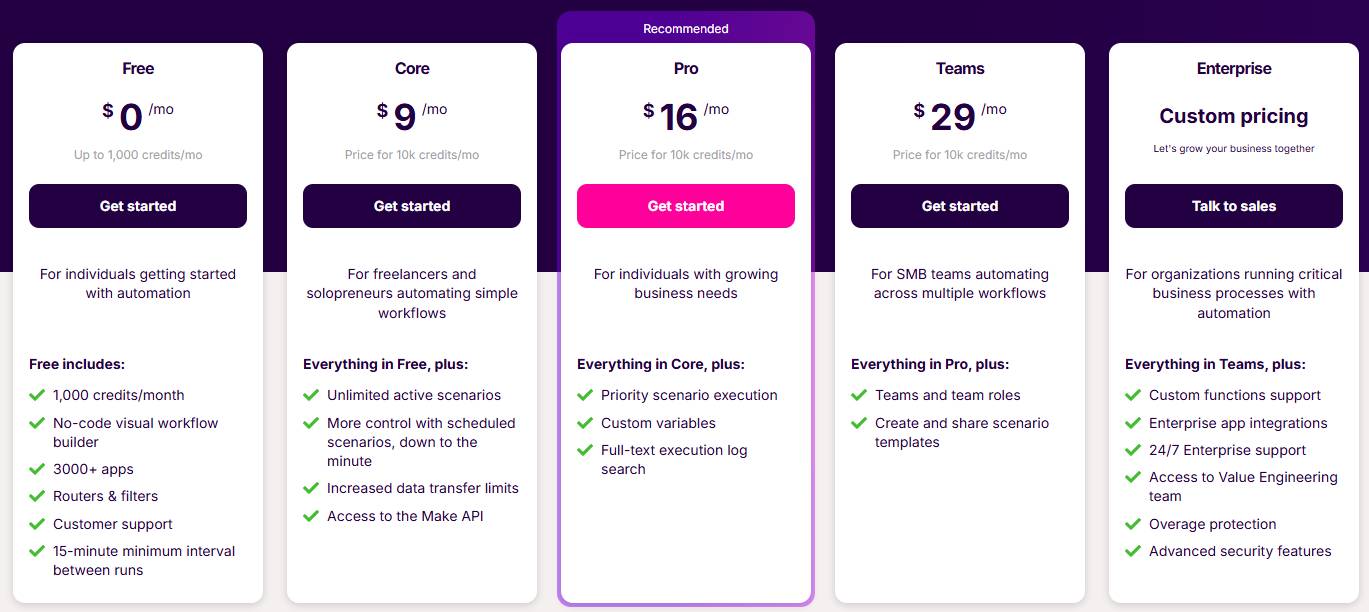Click the checkmark beside Unlimited active scenarios
Image resolution: width=1369 pixels, height=612 pixels.
pos(311,395)
